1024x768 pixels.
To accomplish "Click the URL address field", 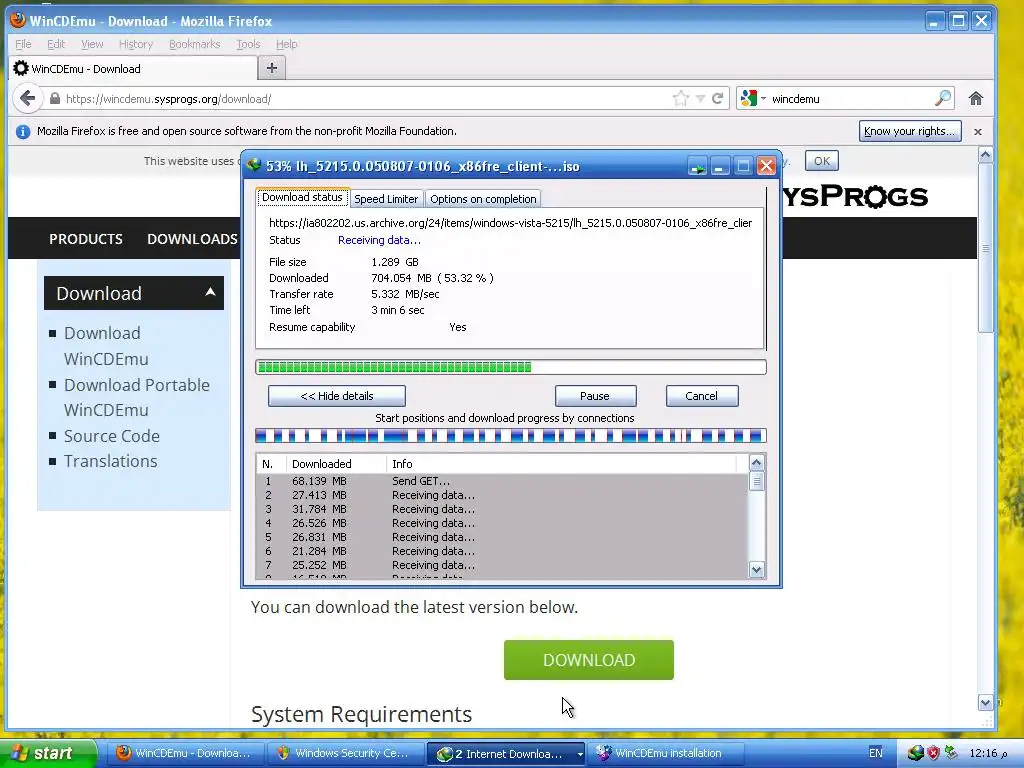I will click(x=366, y=99).
